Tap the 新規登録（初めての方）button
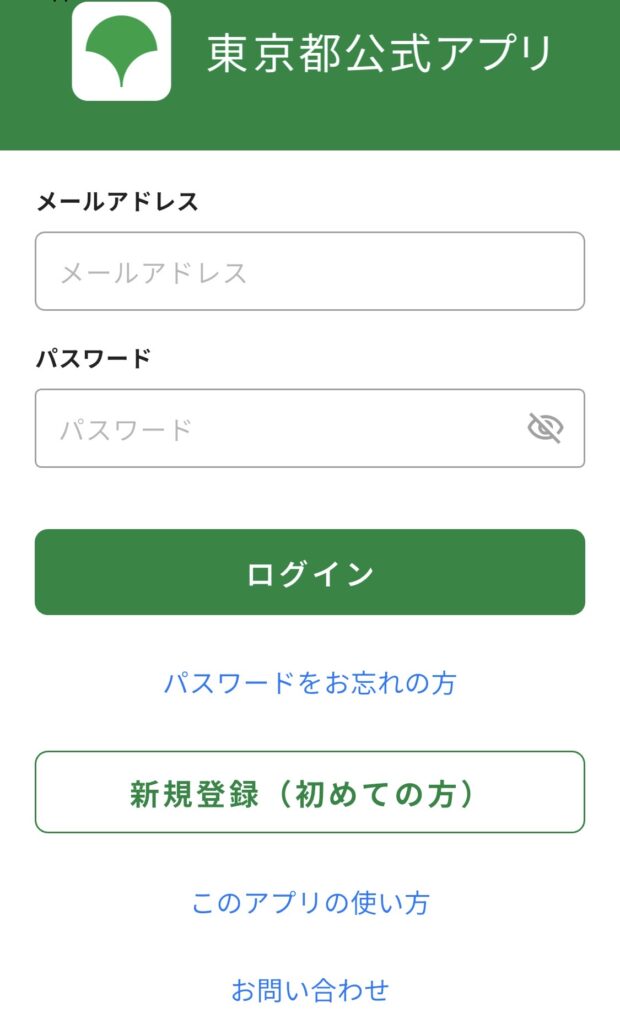Image resolution: width=620 pixels, height=1024 pixels. coord(310,792)
